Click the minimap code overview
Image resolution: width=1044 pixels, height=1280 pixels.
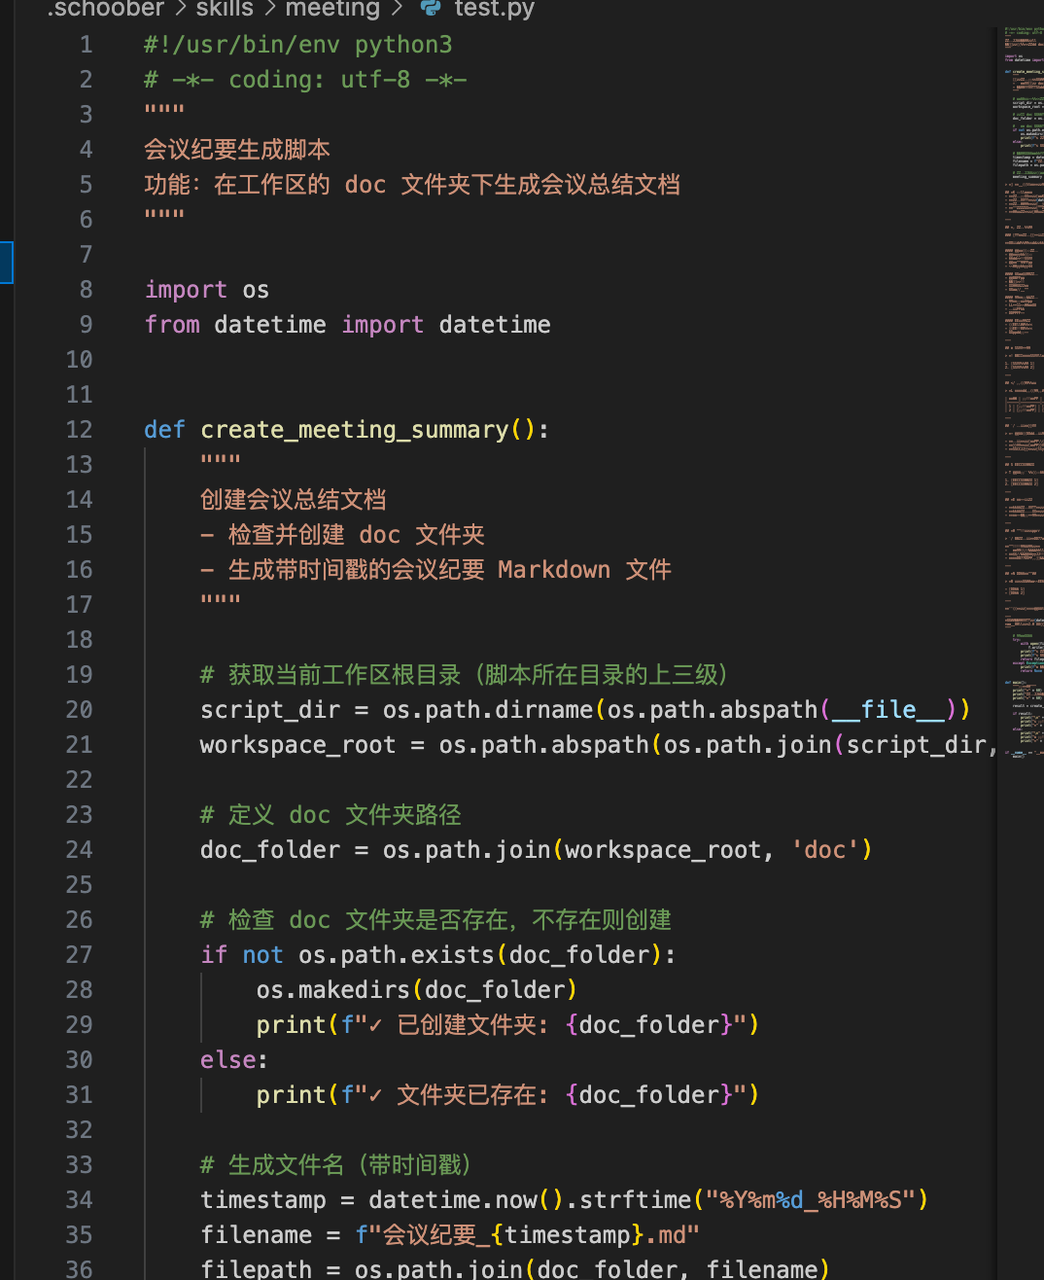(1021, 400)
